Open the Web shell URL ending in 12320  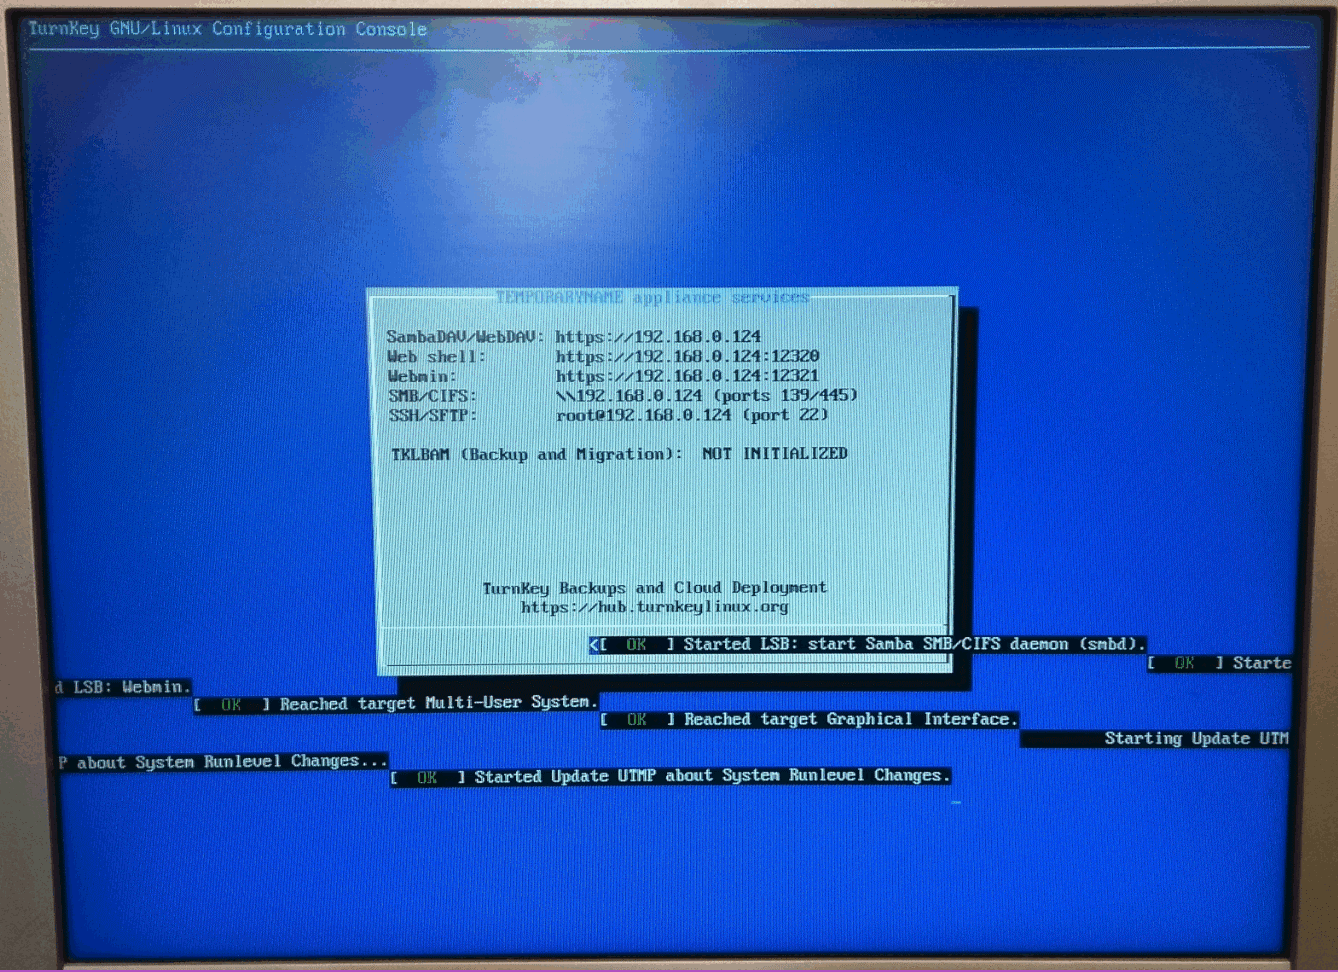pyautogui.click(x=687, y=357)
